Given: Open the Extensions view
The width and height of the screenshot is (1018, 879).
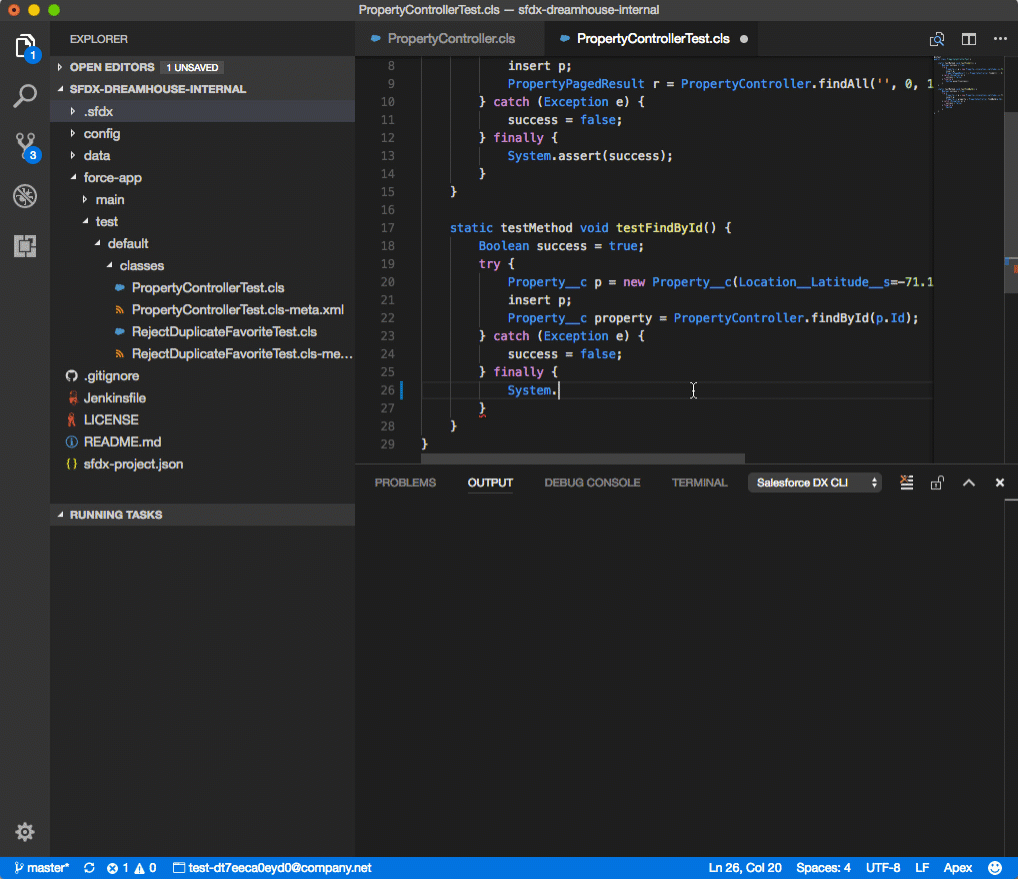Looking at the screenshot, I should 24,244.
